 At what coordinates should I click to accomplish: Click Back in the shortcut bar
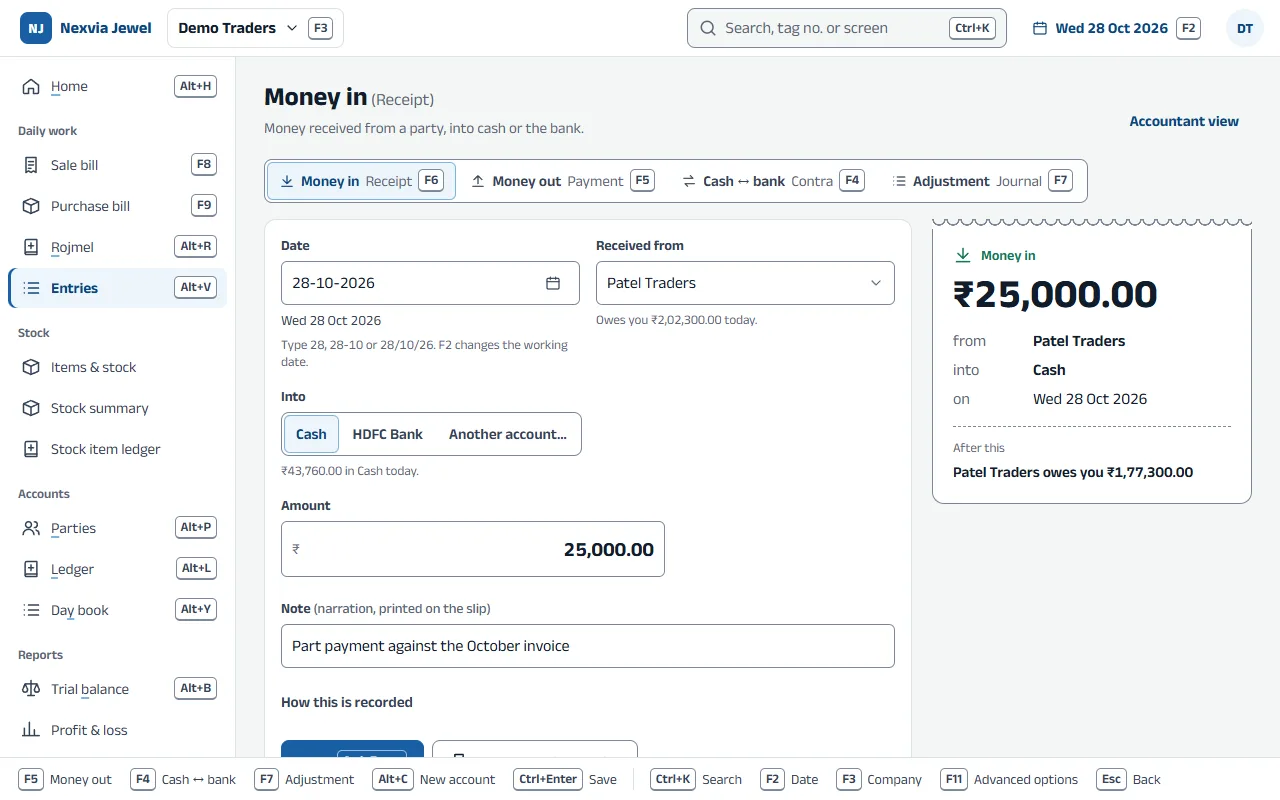(x=1129, y=779)
